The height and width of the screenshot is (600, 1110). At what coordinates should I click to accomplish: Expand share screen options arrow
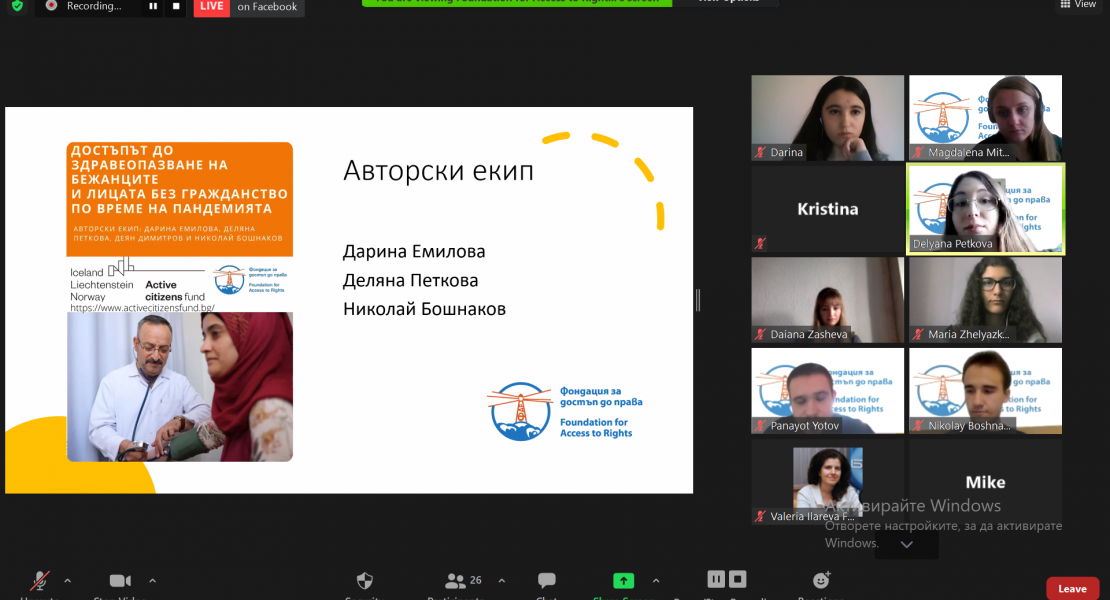(656, 581)
